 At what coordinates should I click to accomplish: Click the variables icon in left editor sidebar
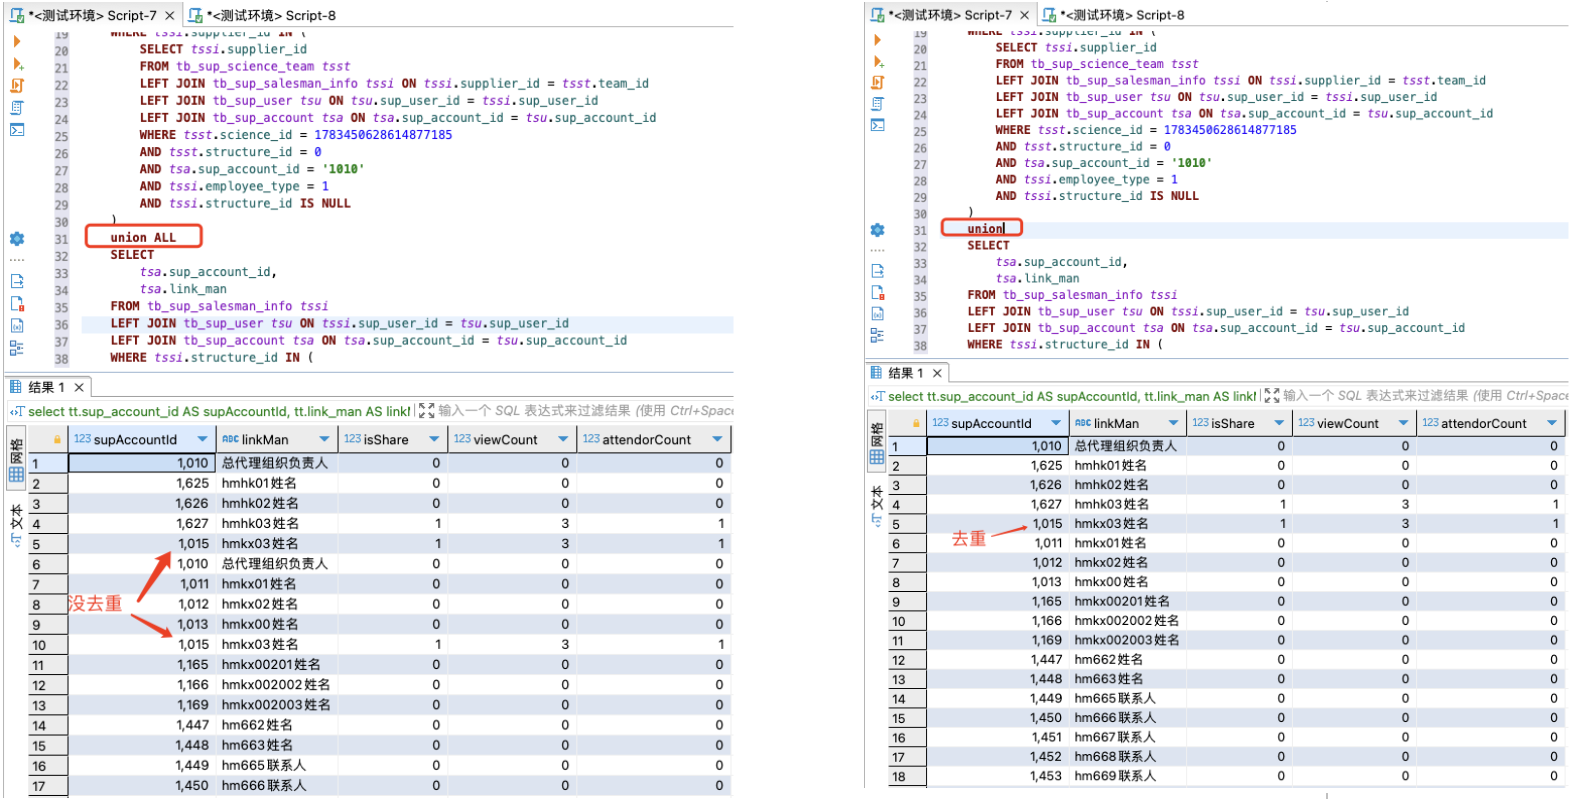(x=17, y=325)
